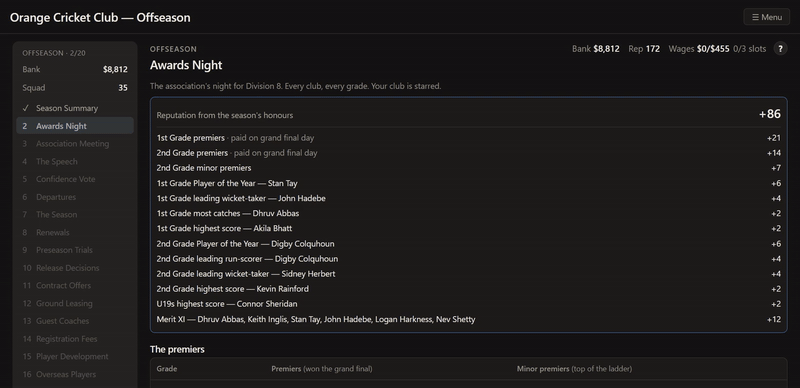Open Departures step

[x=75, y=197]
